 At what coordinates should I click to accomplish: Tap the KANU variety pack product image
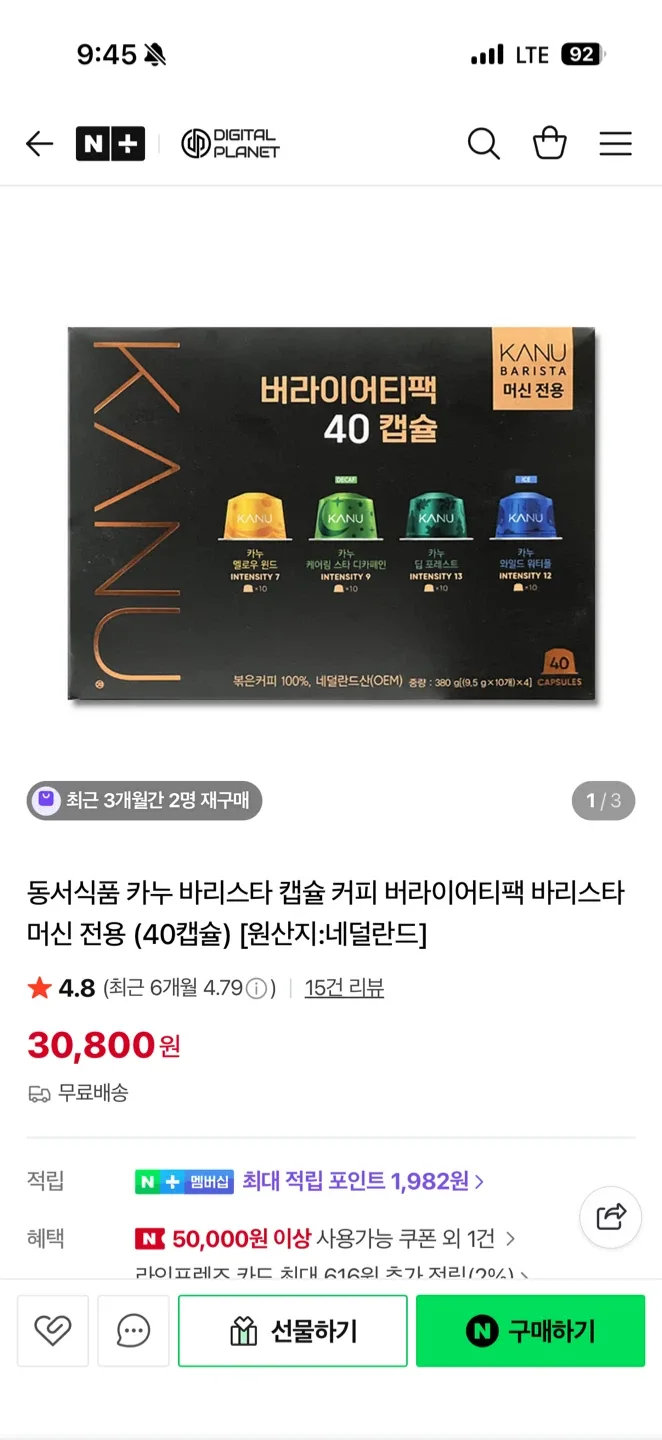tap(331, 513)
